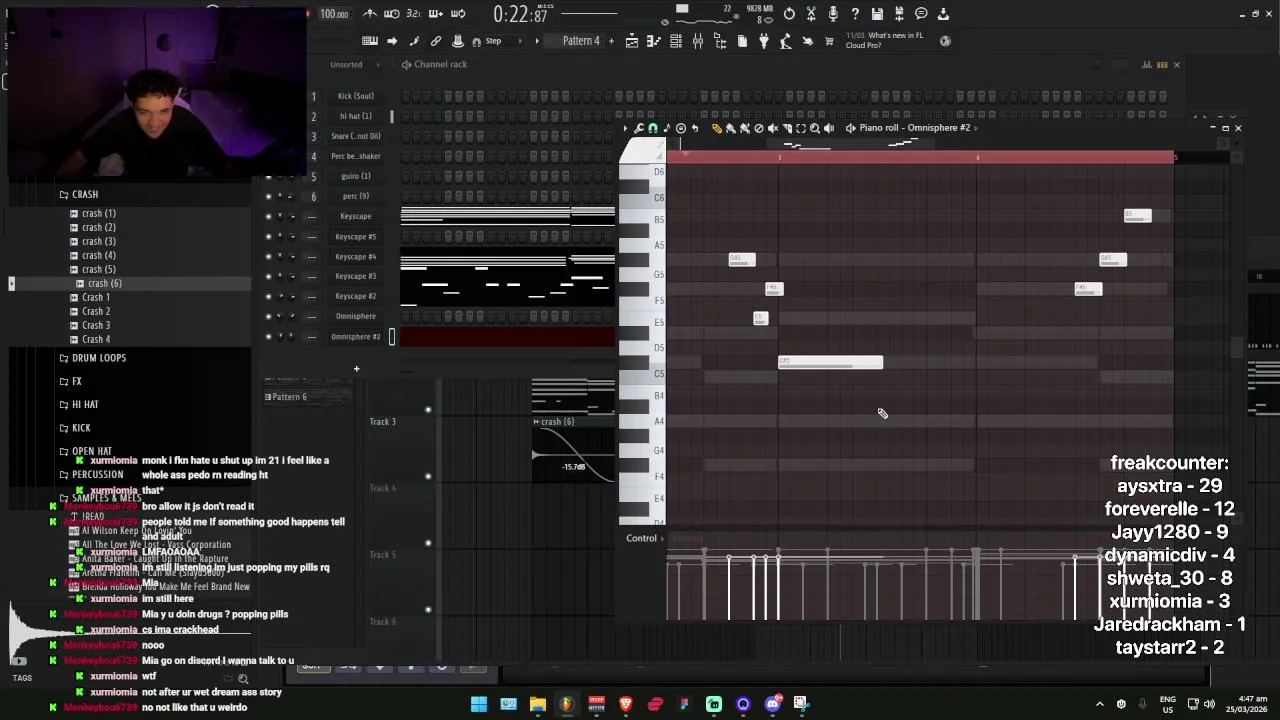
Task: Open the chat bubble icon in top toolbar
Action: [921, 14]
